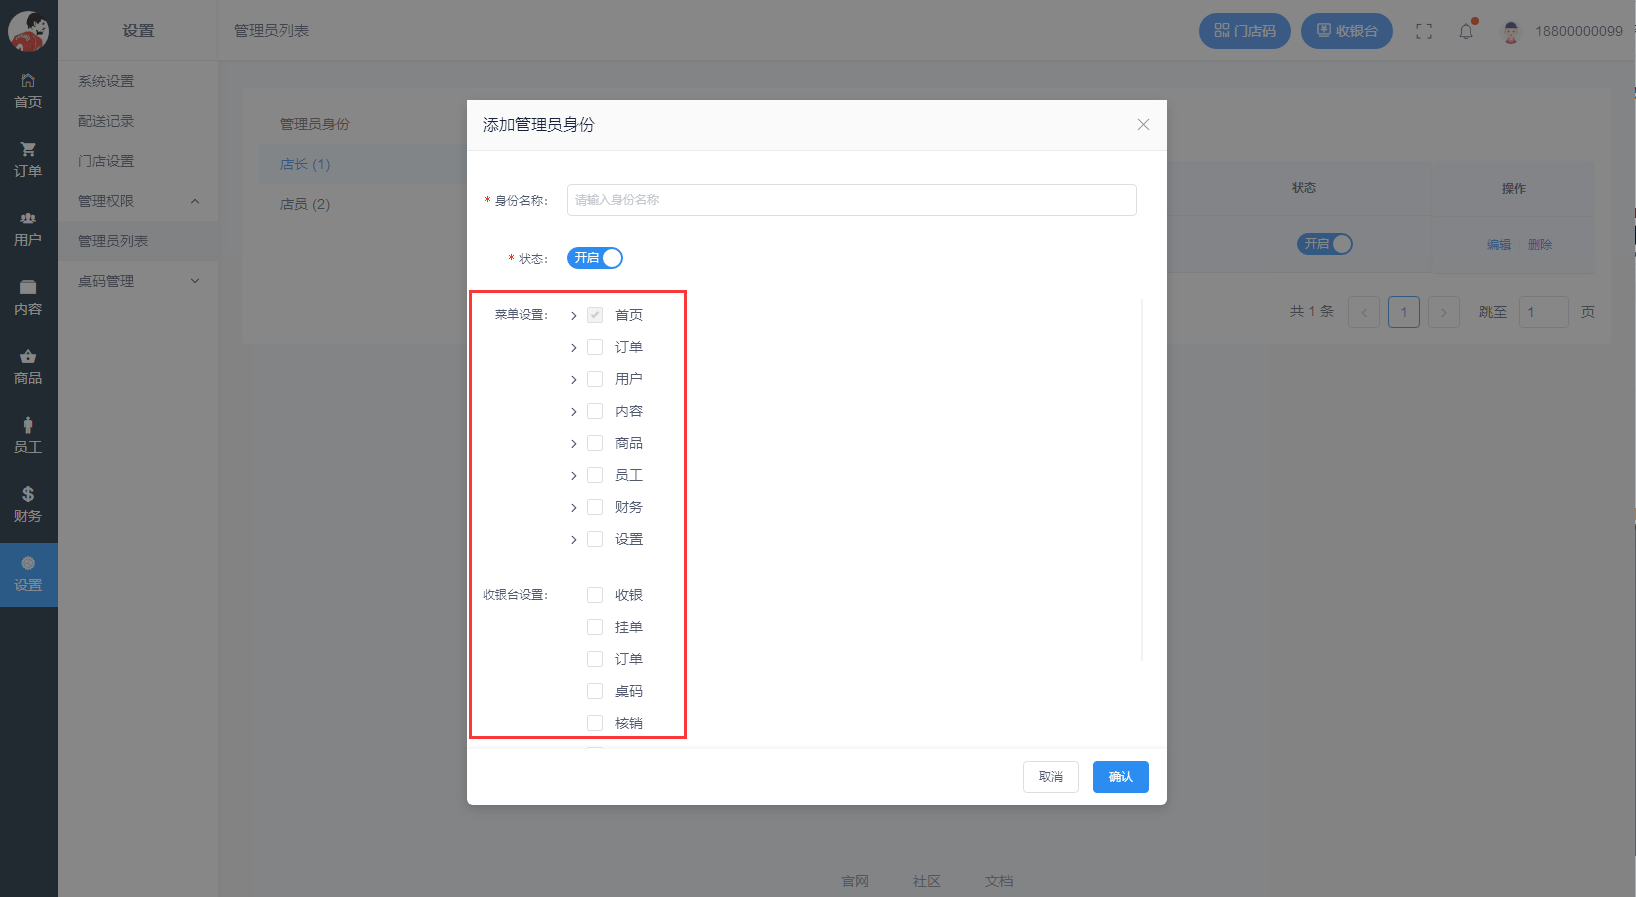
Task: Open the 设置 settings sidebar icon
Action: [x=28, y=574]
